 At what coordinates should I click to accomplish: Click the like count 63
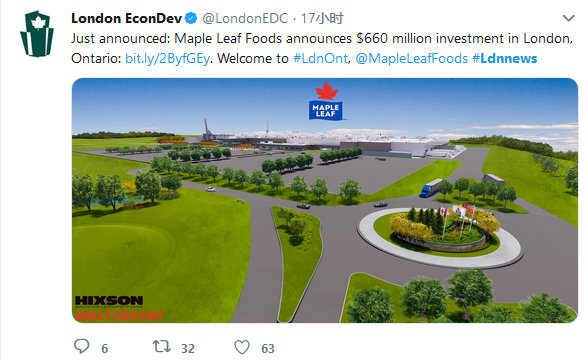click(268, 348)
